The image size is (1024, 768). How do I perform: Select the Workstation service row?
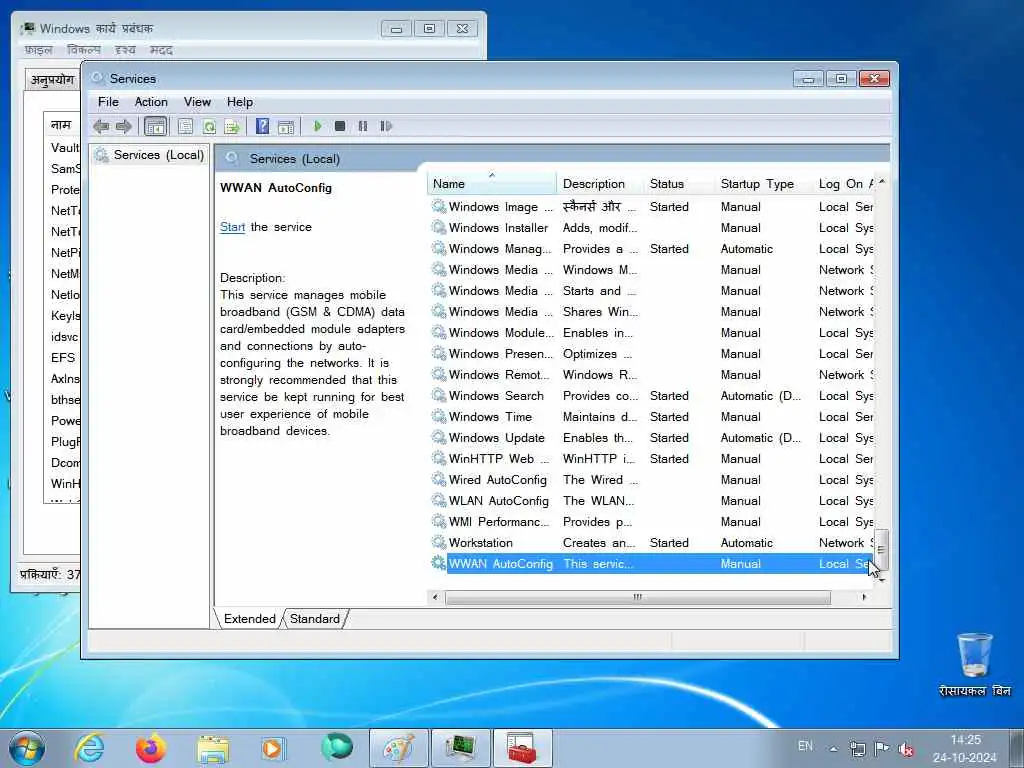point(652,543)
